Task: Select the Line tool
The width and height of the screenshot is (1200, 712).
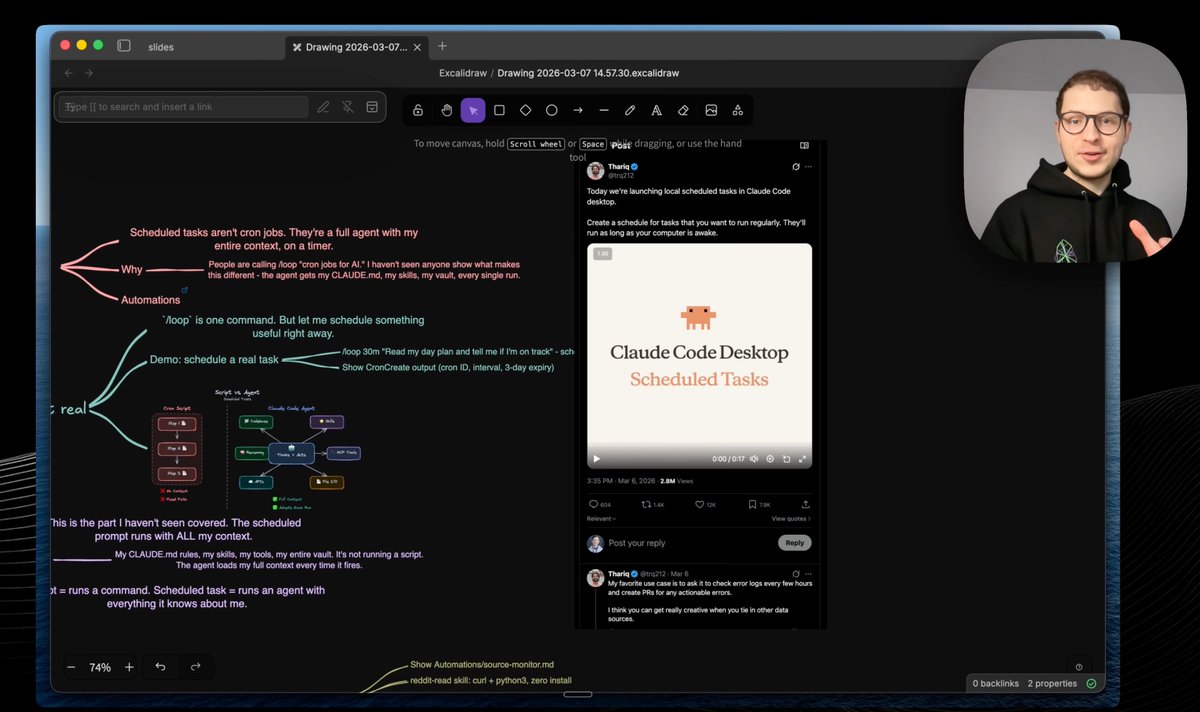Action: point(604,110)
